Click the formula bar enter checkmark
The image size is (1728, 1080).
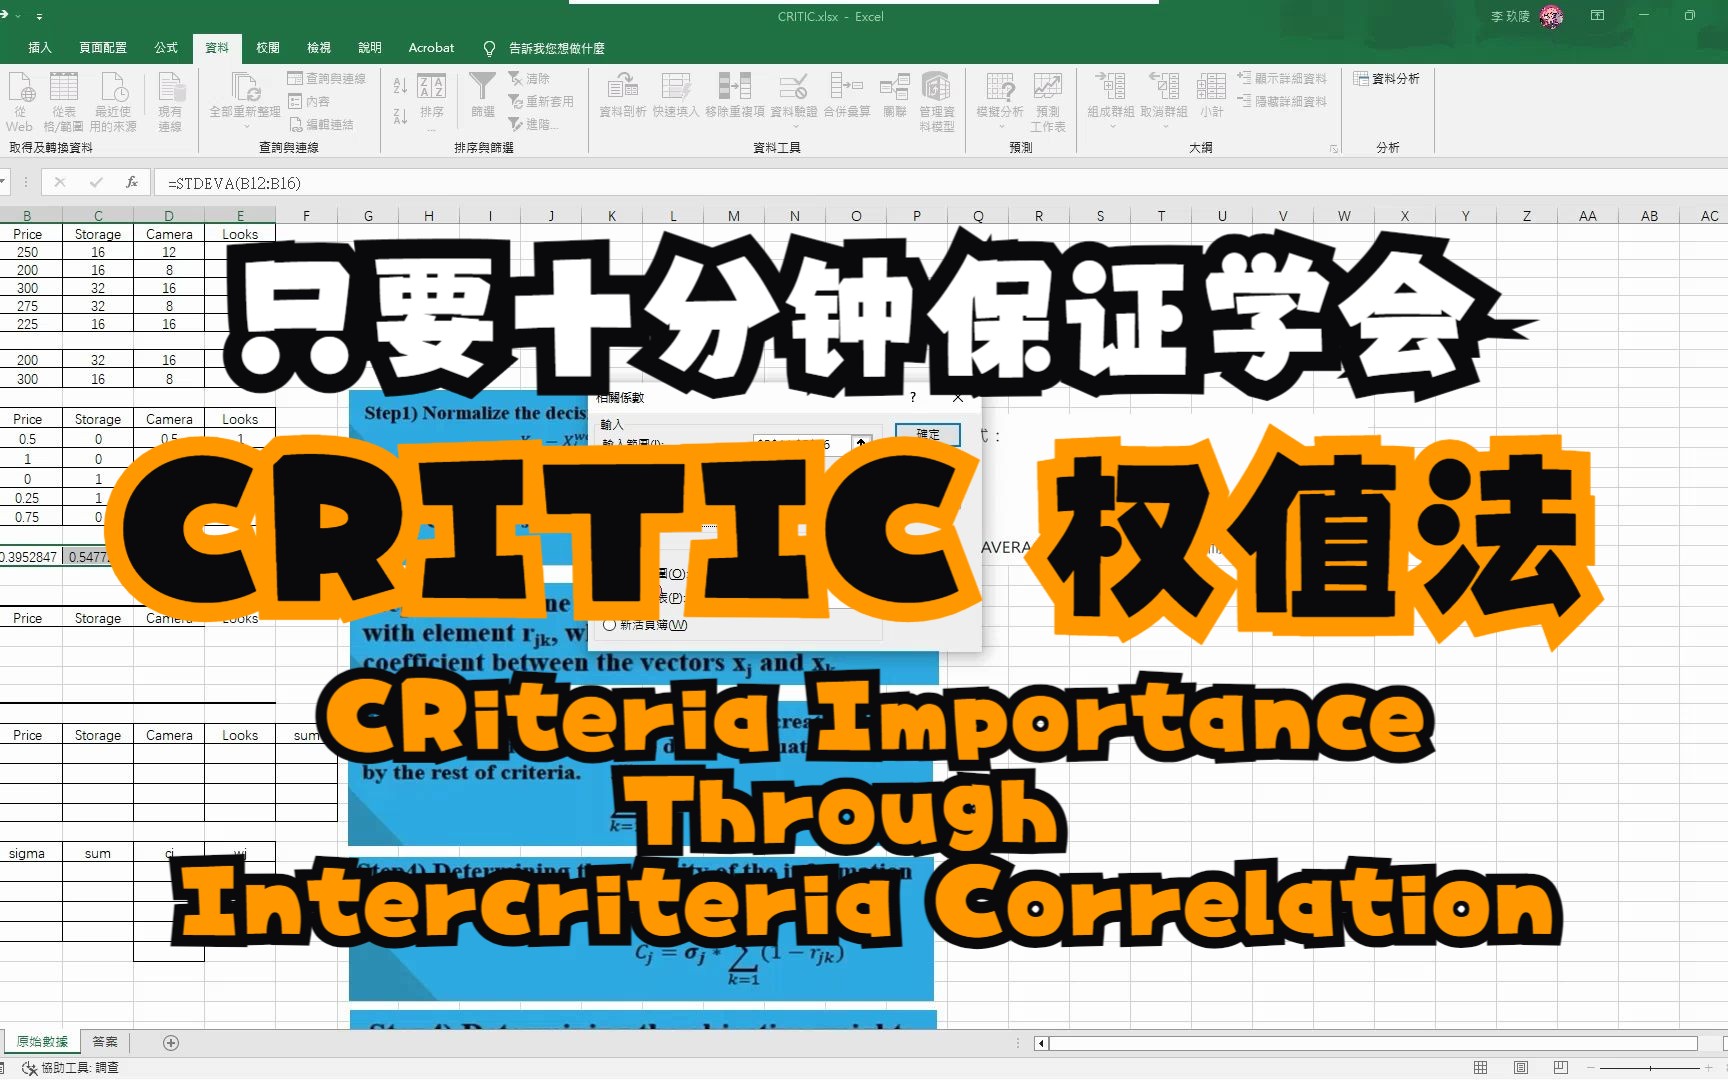tap(96, 182)
